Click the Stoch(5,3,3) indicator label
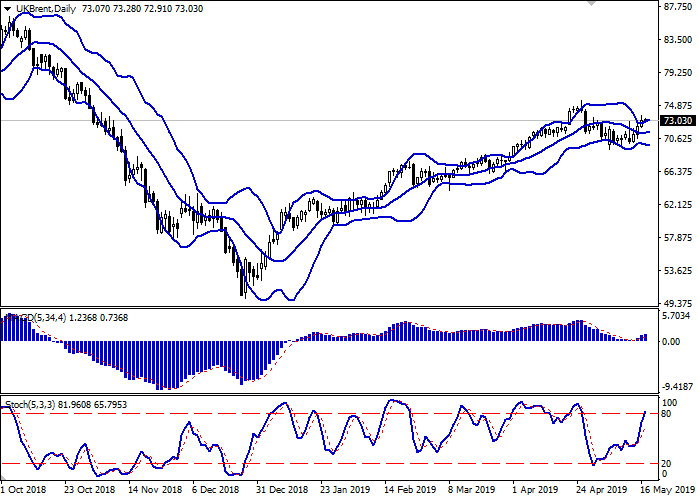Viewport: 698px width, 500px height. coord(32,405)
